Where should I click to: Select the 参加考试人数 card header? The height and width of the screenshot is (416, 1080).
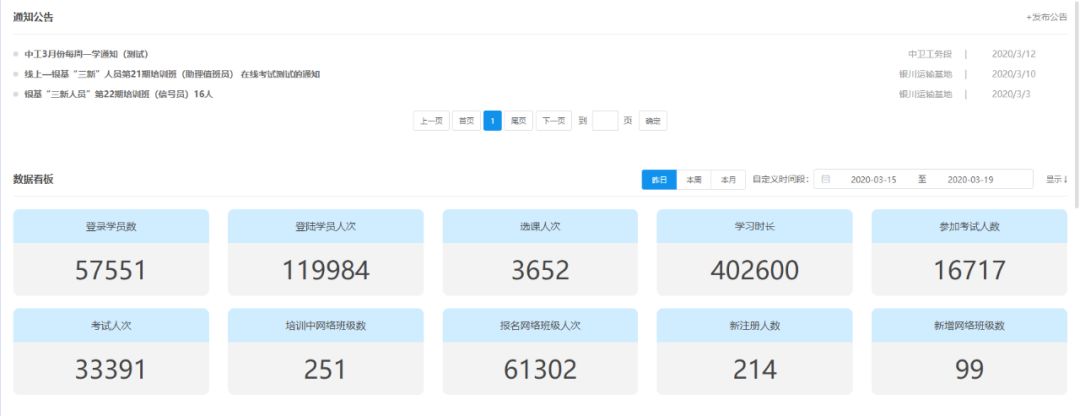click(x=969, y=226)
